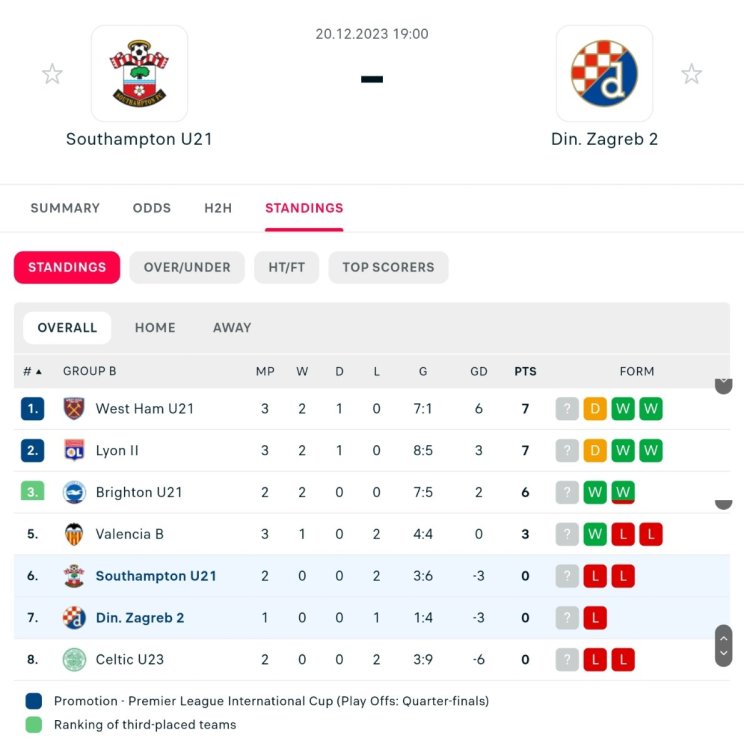Click the Dinamo Zagreb crest in the header
744x750 pixels.
(604, 74)
